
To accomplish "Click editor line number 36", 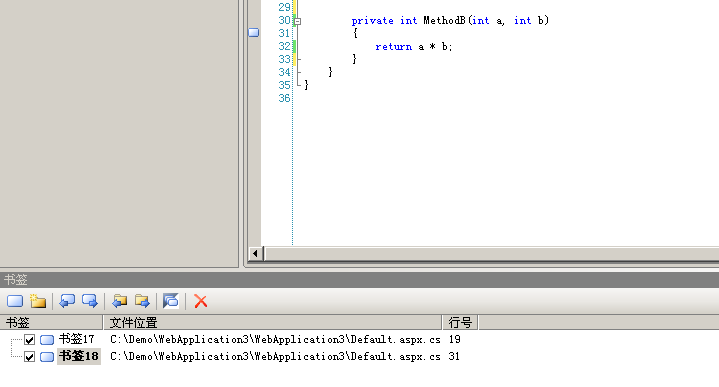I will pyautogui.click(x=284, y=99).
